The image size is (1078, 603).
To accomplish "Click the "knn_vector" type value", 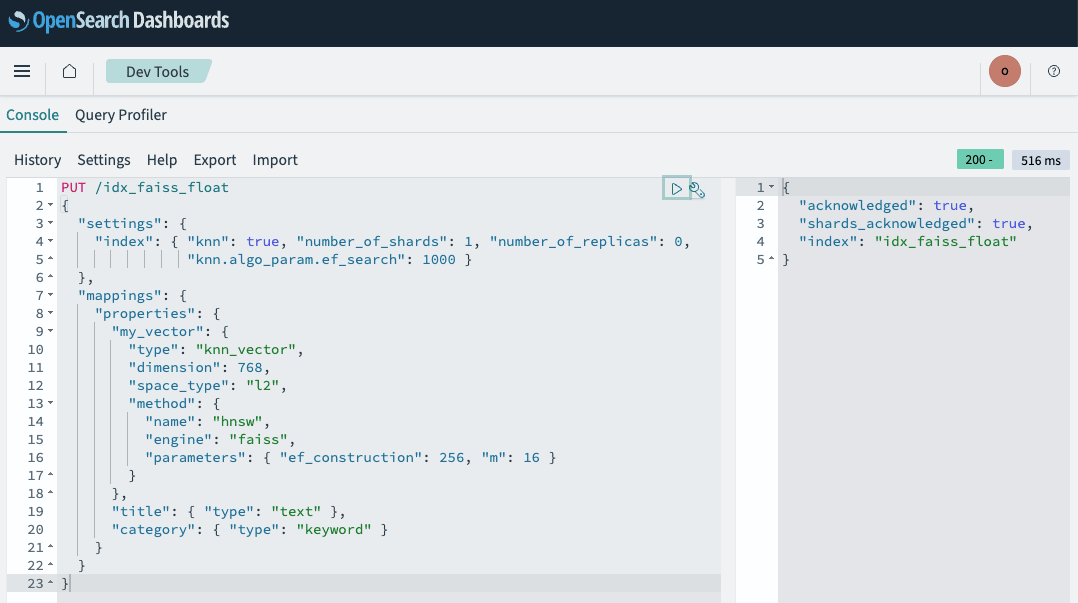I will point(246,349).
